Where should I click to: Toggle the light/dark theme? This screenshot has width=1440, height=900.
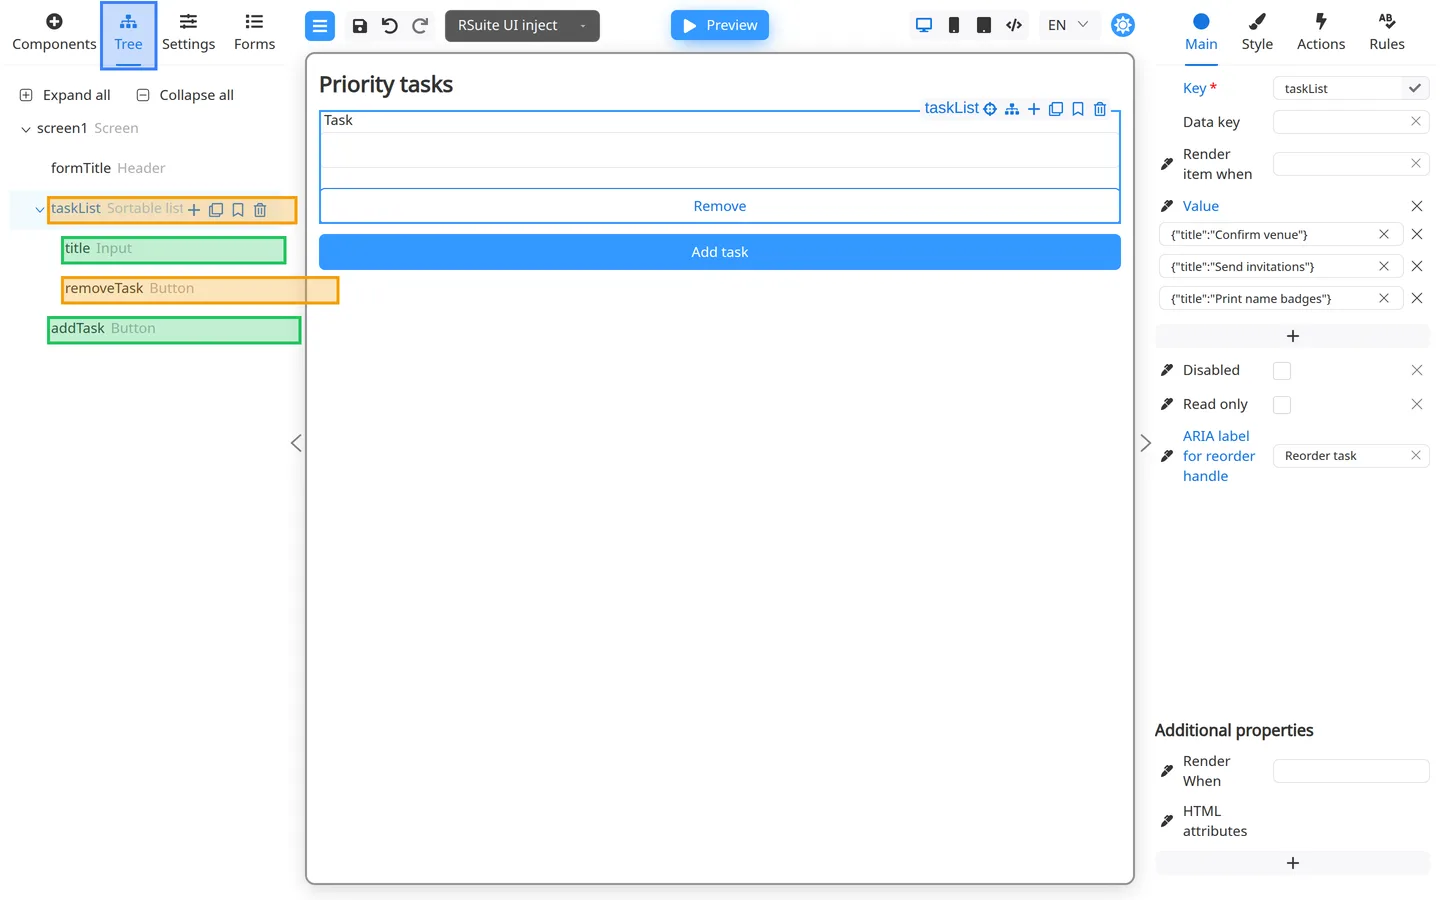coord(1123,25)
